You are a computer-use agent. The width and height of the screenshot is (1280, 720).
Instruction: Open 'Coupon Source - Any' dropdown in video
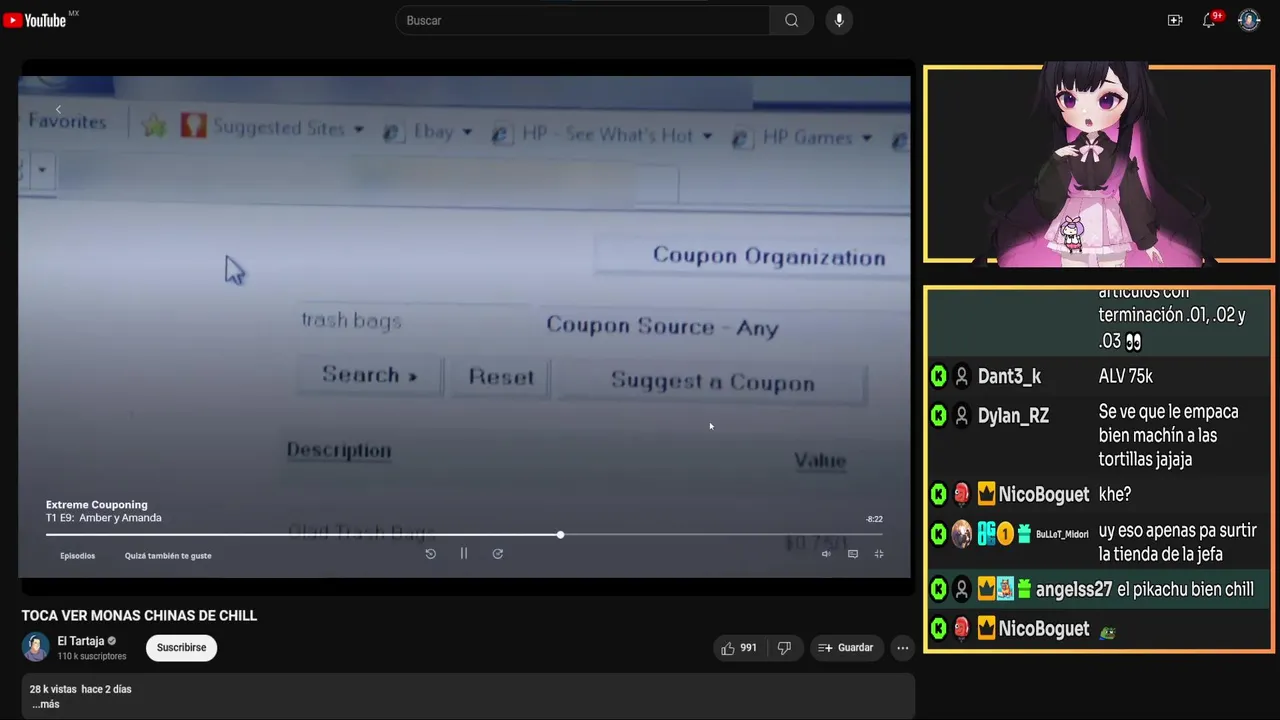662,326
